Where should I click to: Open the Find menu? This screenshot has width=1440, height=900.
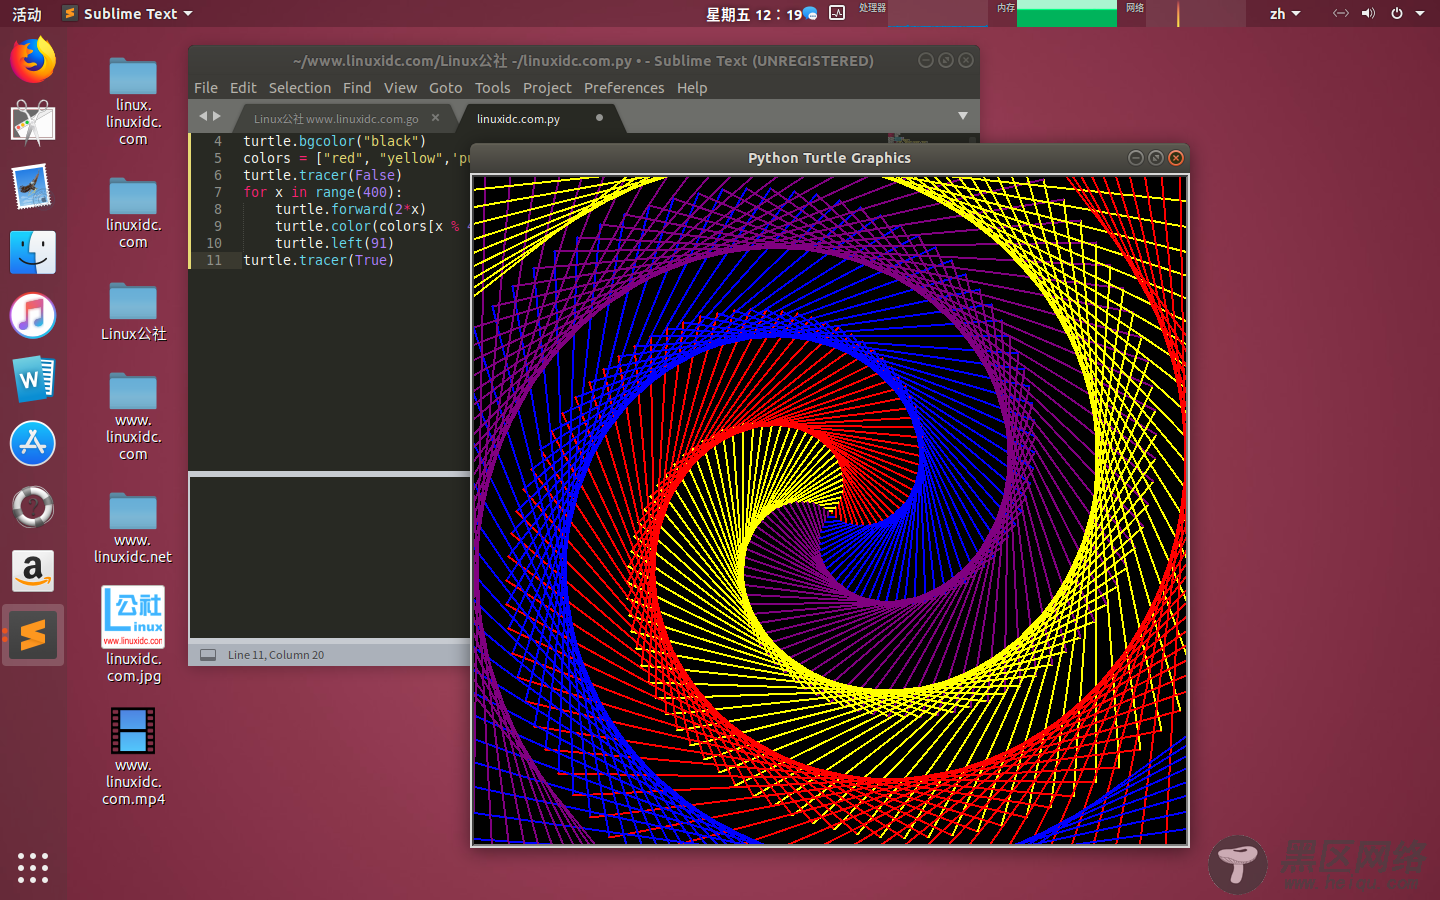(357, 88)
